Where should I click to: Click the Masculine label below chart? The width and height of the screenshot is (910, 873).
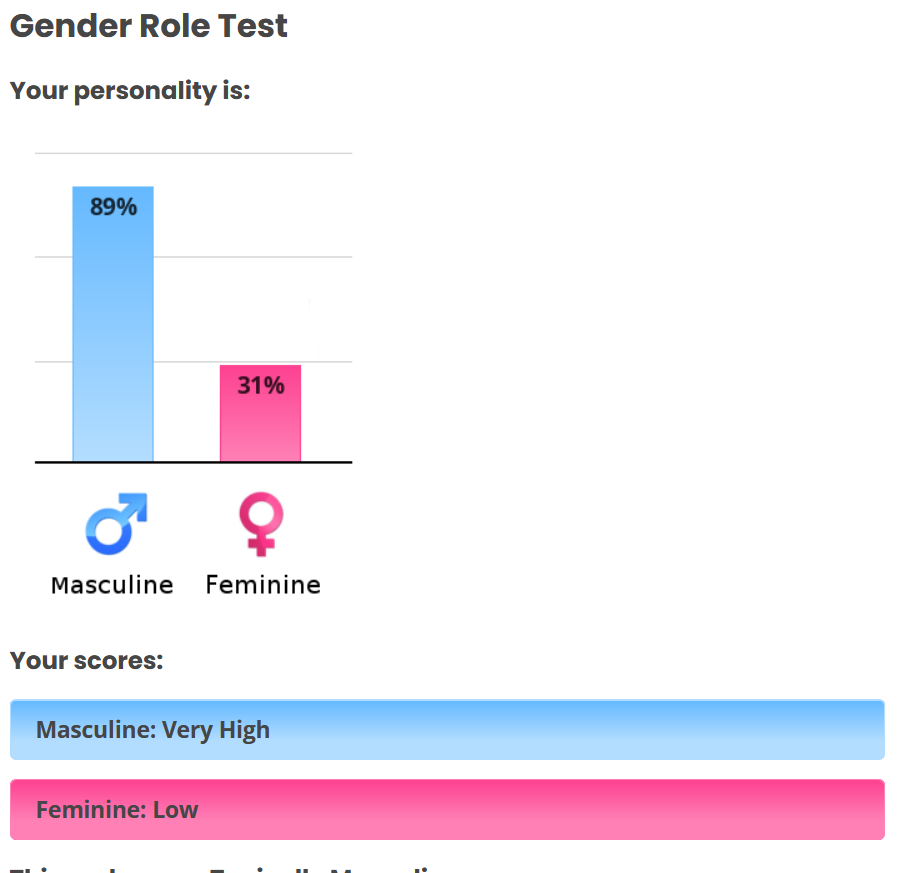[113, 585]
